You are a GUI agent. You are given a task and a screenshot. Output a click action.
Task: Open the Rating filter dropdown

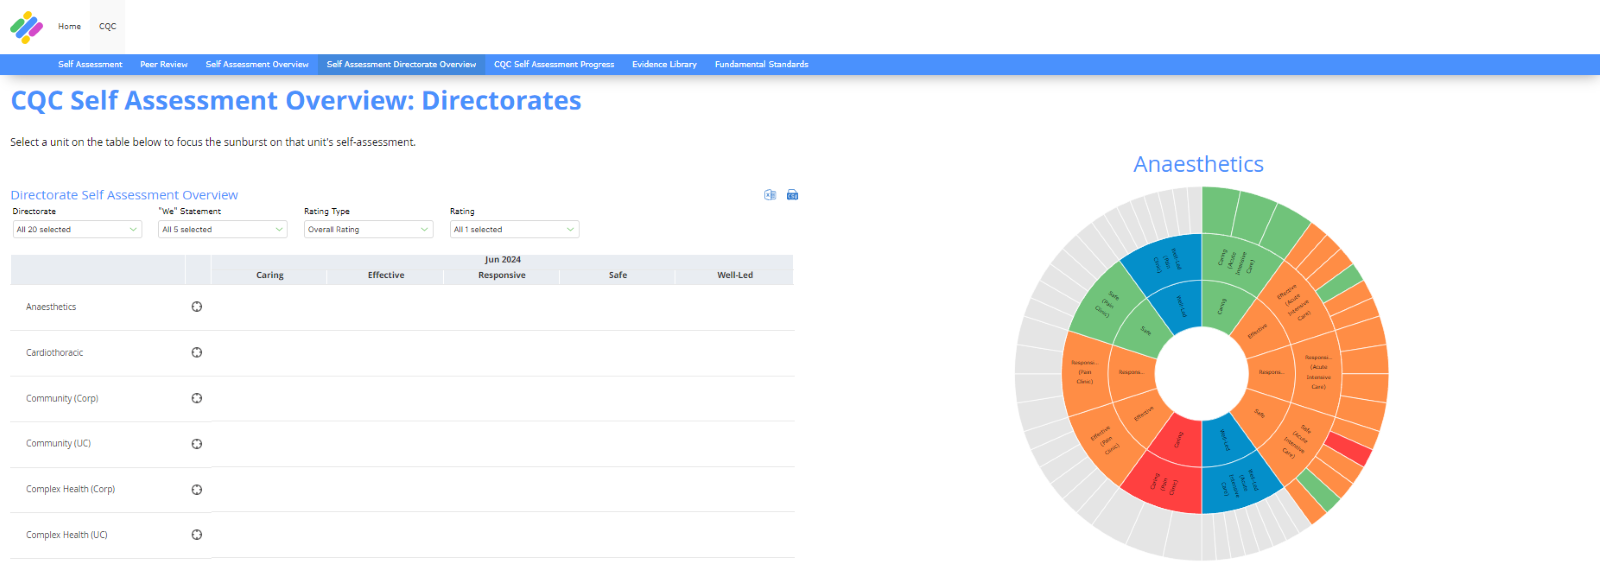point(515,229)
